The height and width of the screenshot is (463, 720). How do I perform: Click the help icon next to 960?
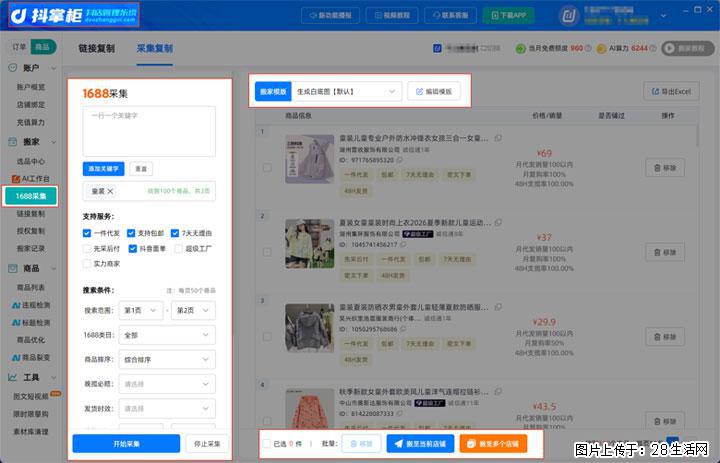click(588, 48)
